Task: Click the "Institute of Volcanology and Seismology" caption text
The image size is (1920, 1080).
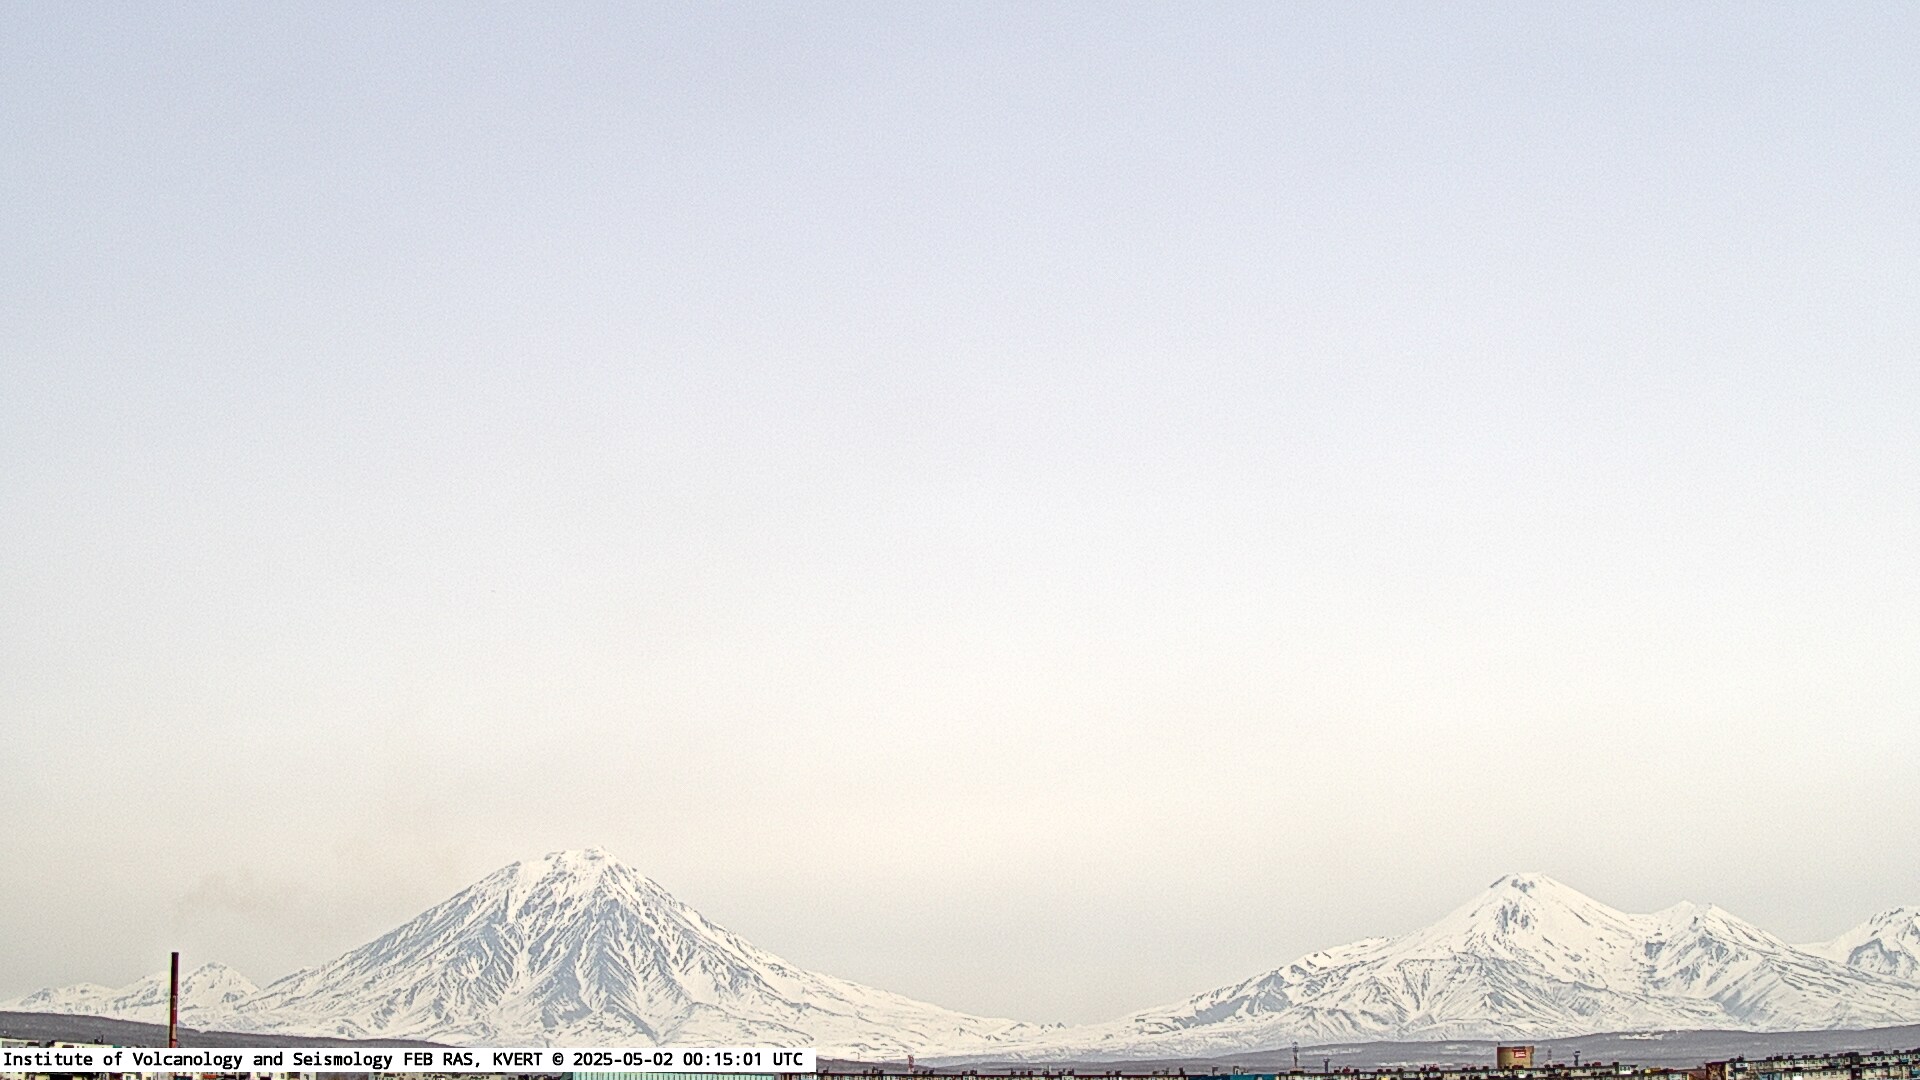Action: (198, 1059)
